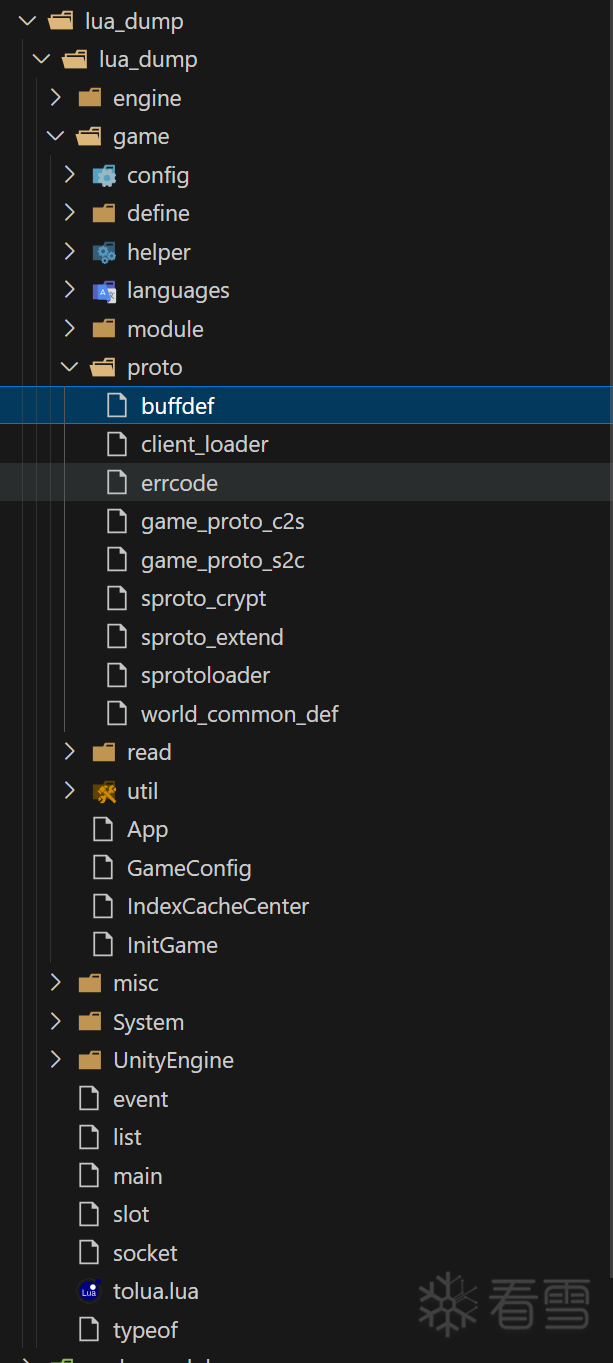Click the engine folder icon

click(90, 99)
